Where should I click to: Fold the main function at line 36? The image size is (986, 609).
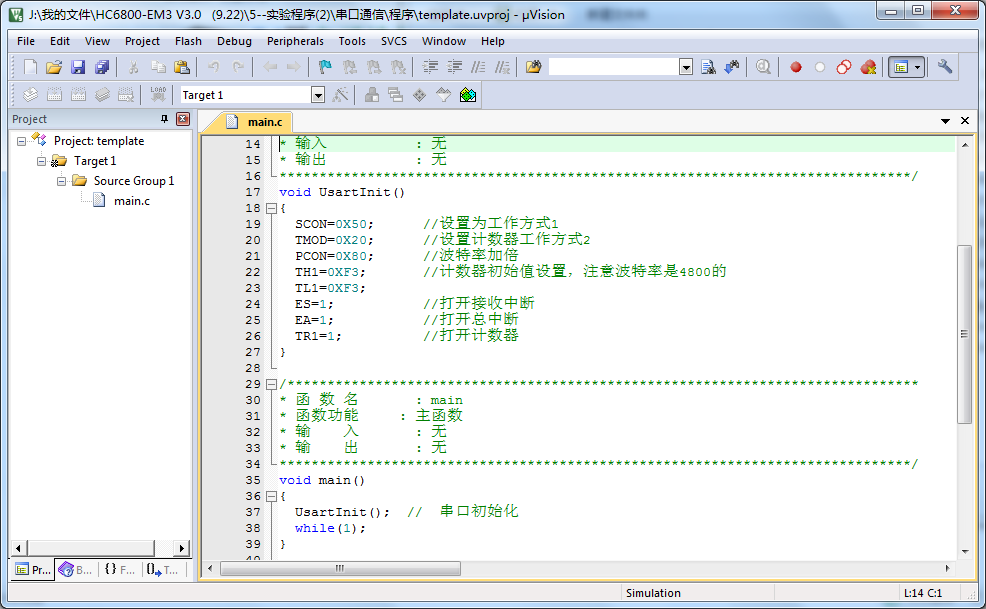click(x=271, y=496)
